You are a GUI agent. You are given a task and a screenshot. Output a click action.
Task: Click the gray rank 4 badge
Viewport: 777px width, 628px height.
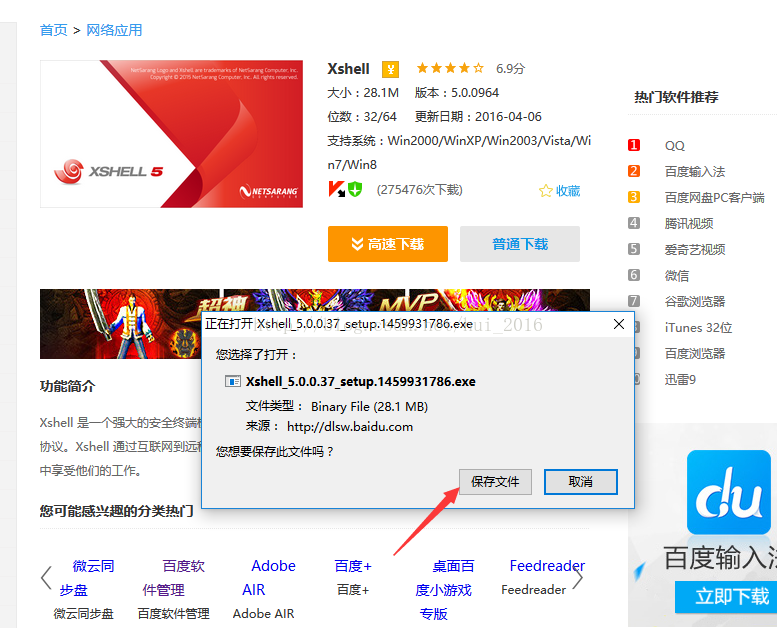[634, 223]
